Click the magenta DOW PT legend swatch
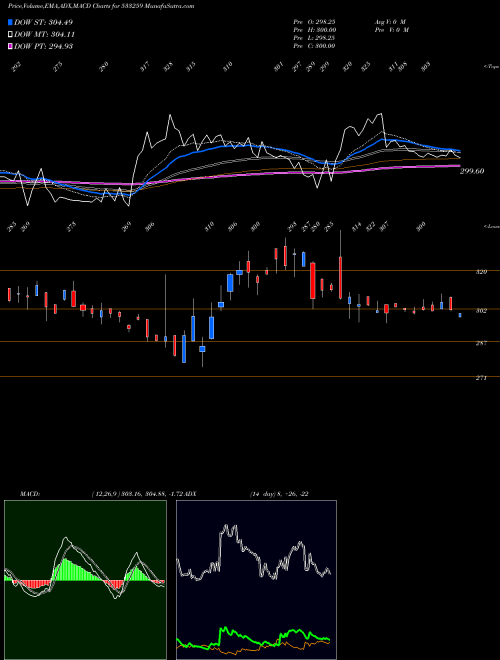Screen dimensions: 500x660 pos(10,46)
